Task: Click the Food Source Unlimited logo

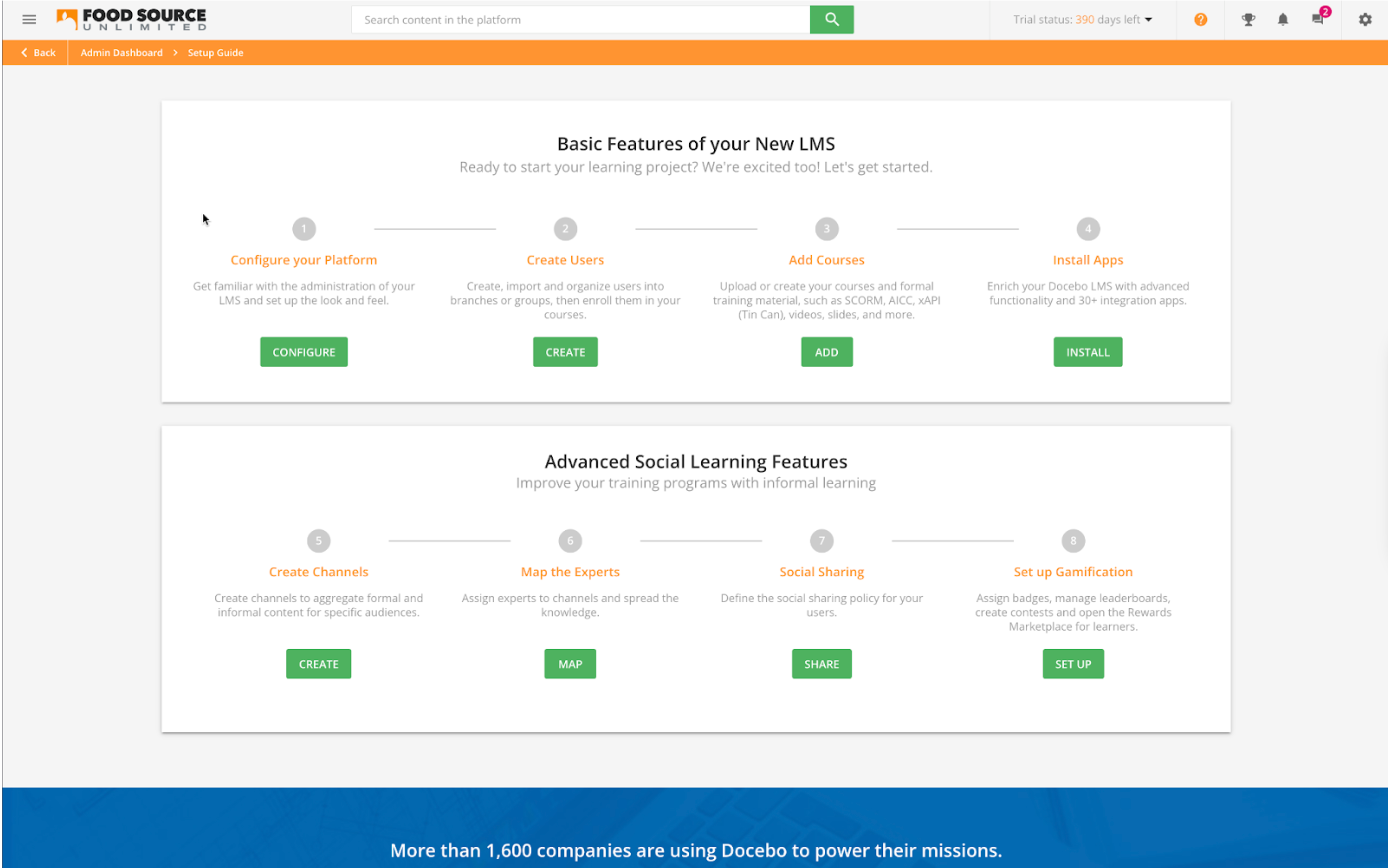Action: click(130, 18)
